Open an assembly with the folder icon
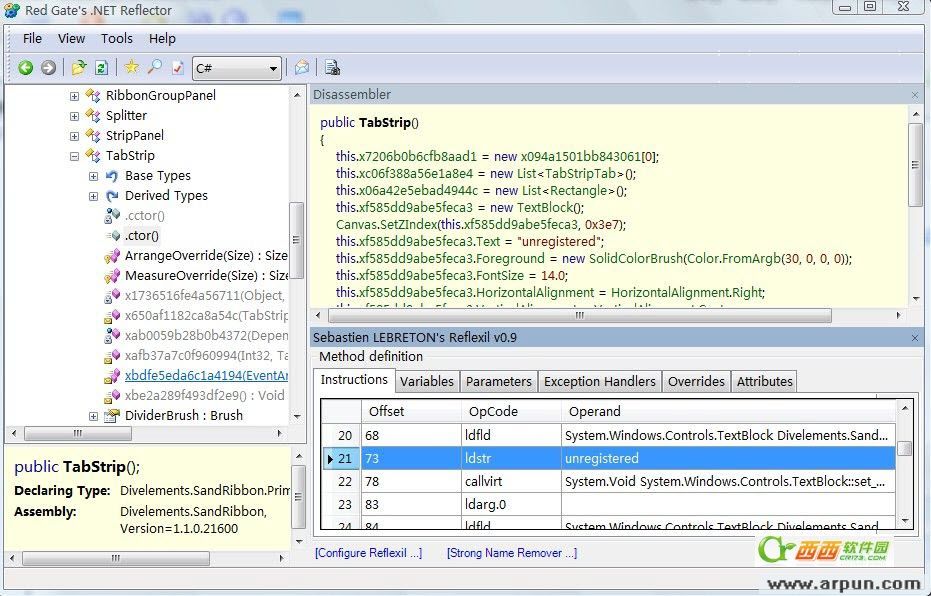931x596 pixels. (x=79, y=68)
